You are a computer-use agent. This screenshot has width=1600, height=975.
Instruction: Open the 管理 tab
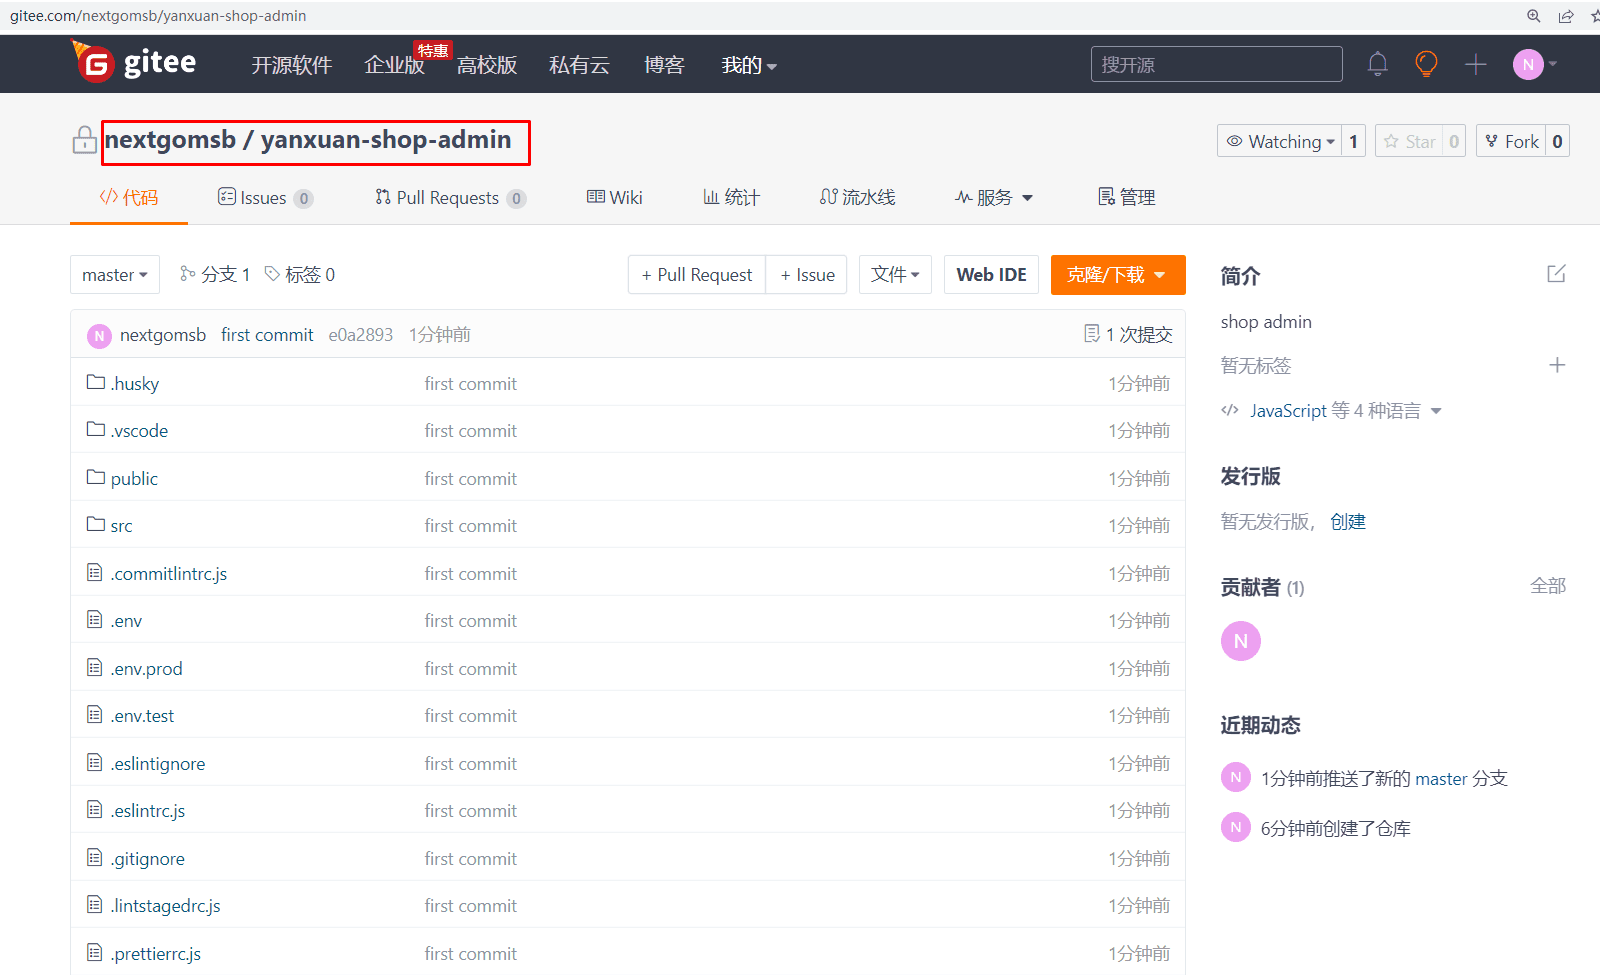(x=1126, y=197)
